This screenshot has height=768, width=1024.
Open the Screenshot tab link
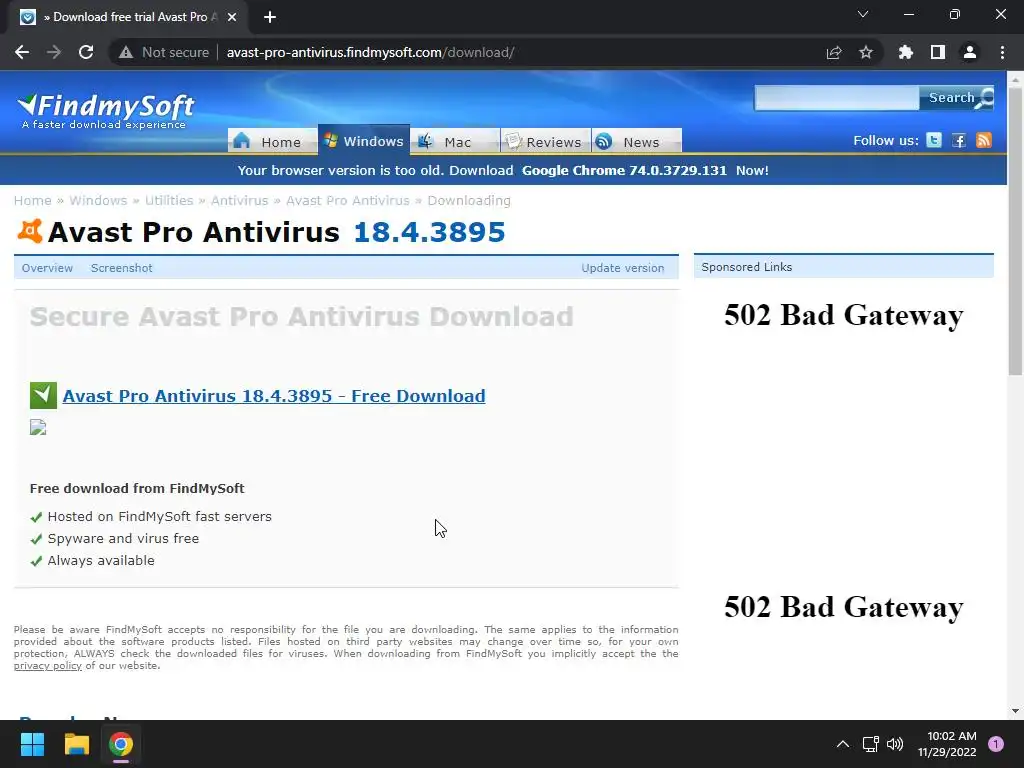coord(121,268)
